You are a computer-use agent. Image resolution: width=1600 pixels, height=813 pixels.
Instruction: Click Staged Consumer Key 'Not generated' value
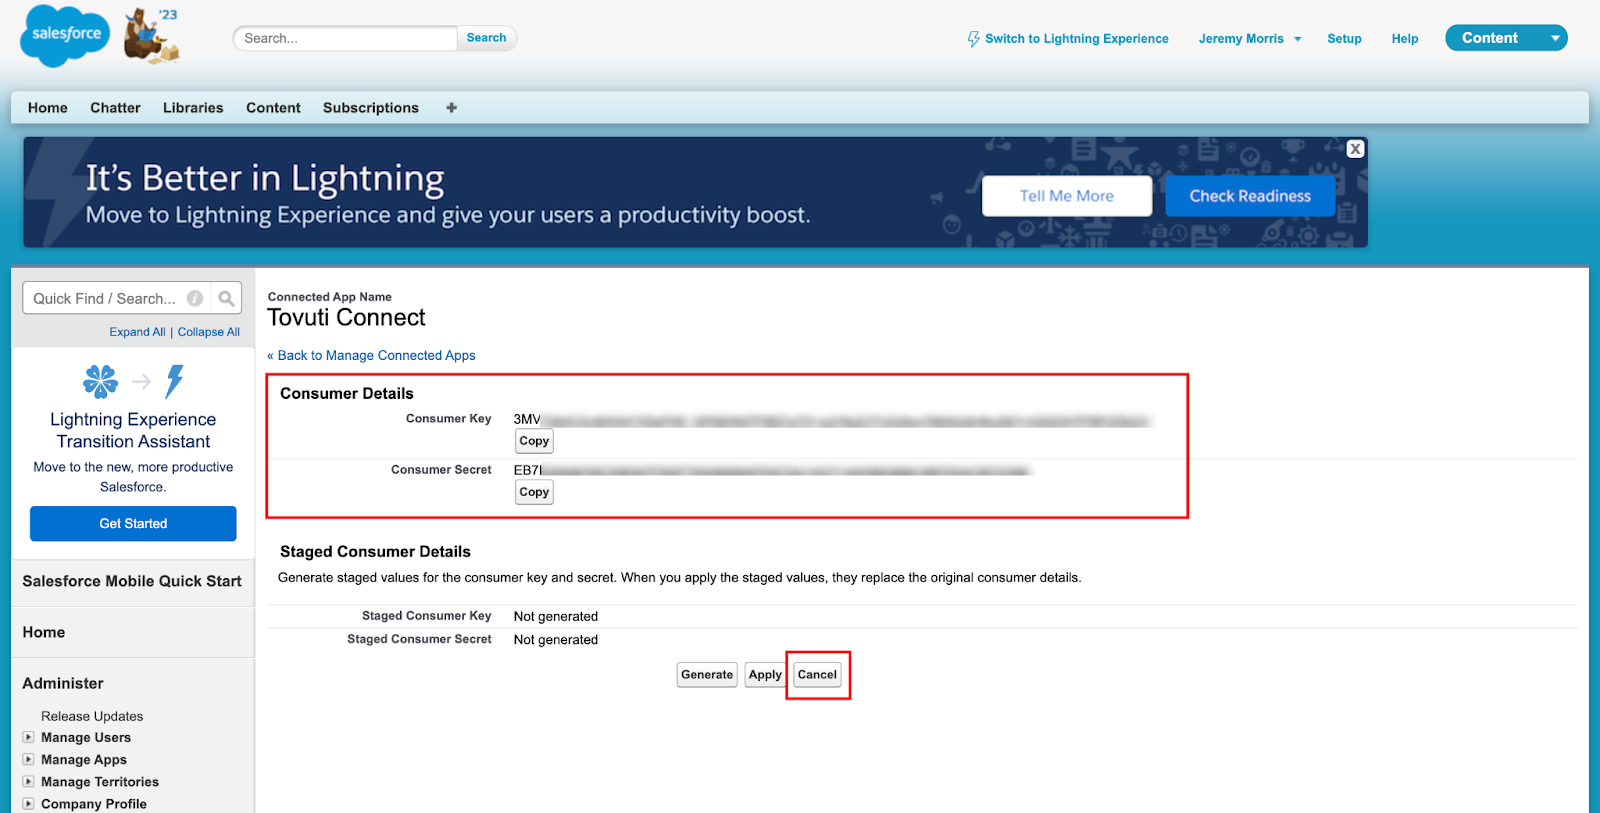pos(556,616)
